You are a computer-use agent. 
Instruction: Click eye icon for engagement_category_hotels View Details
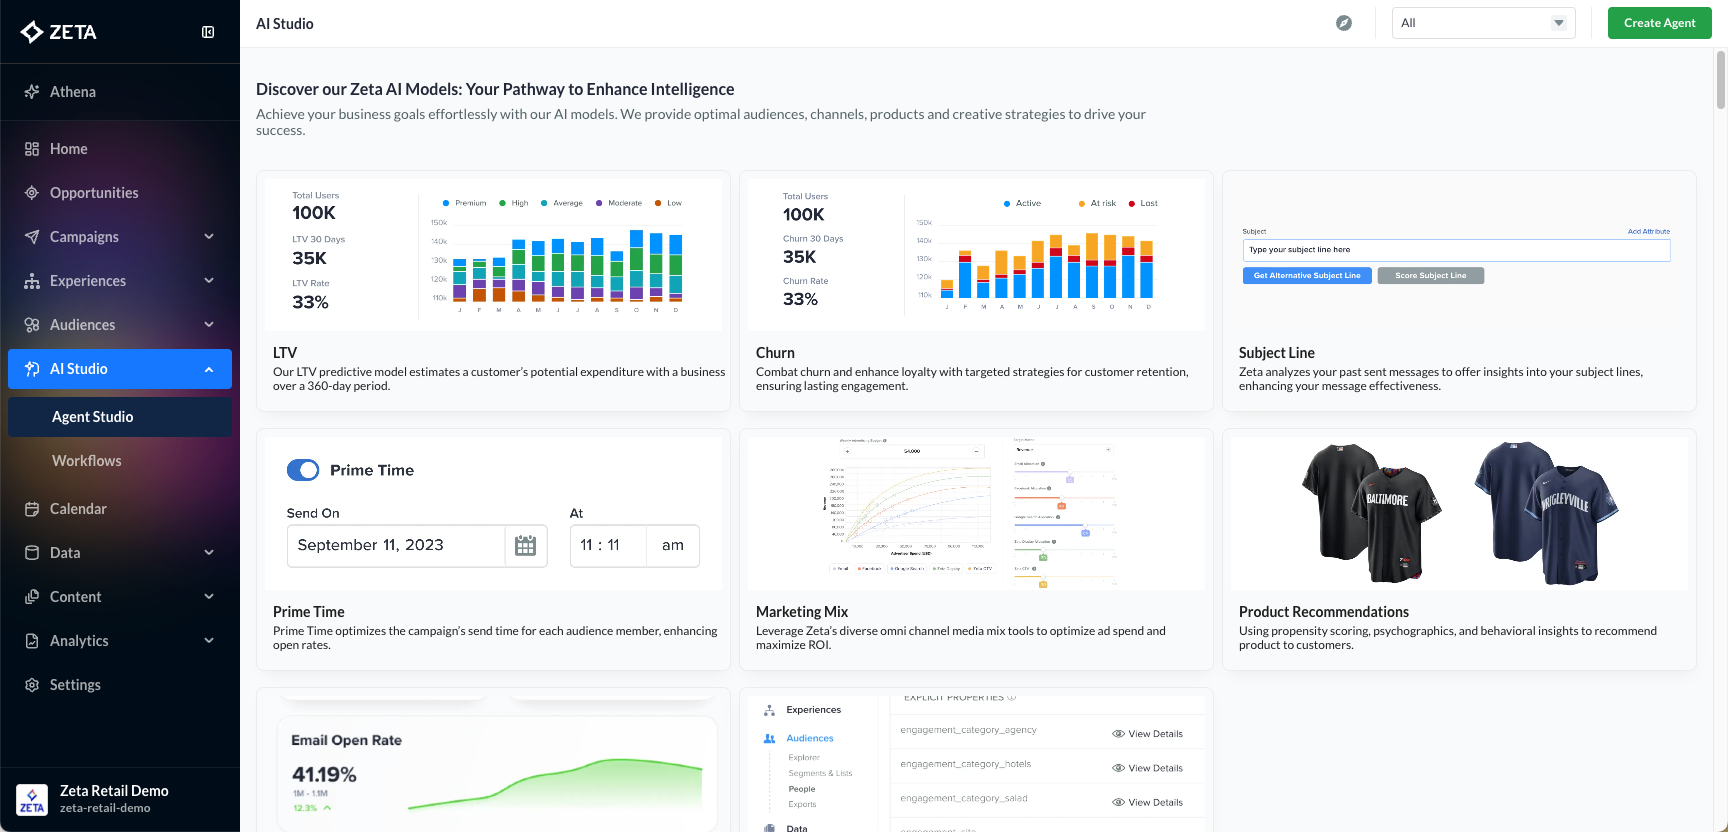(1118, 768)
